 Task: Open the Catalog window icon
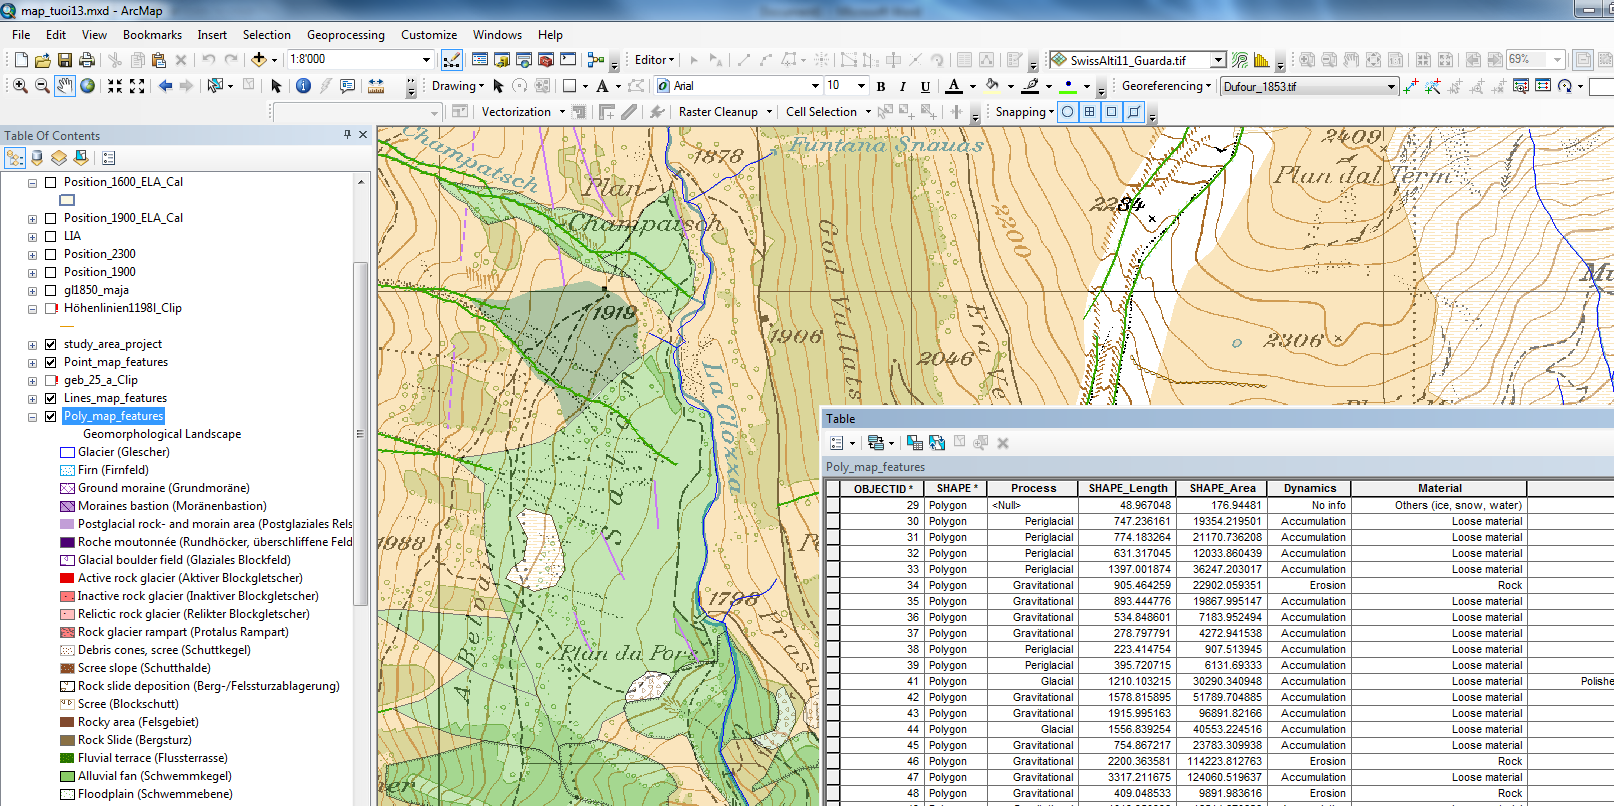[502, 60]
